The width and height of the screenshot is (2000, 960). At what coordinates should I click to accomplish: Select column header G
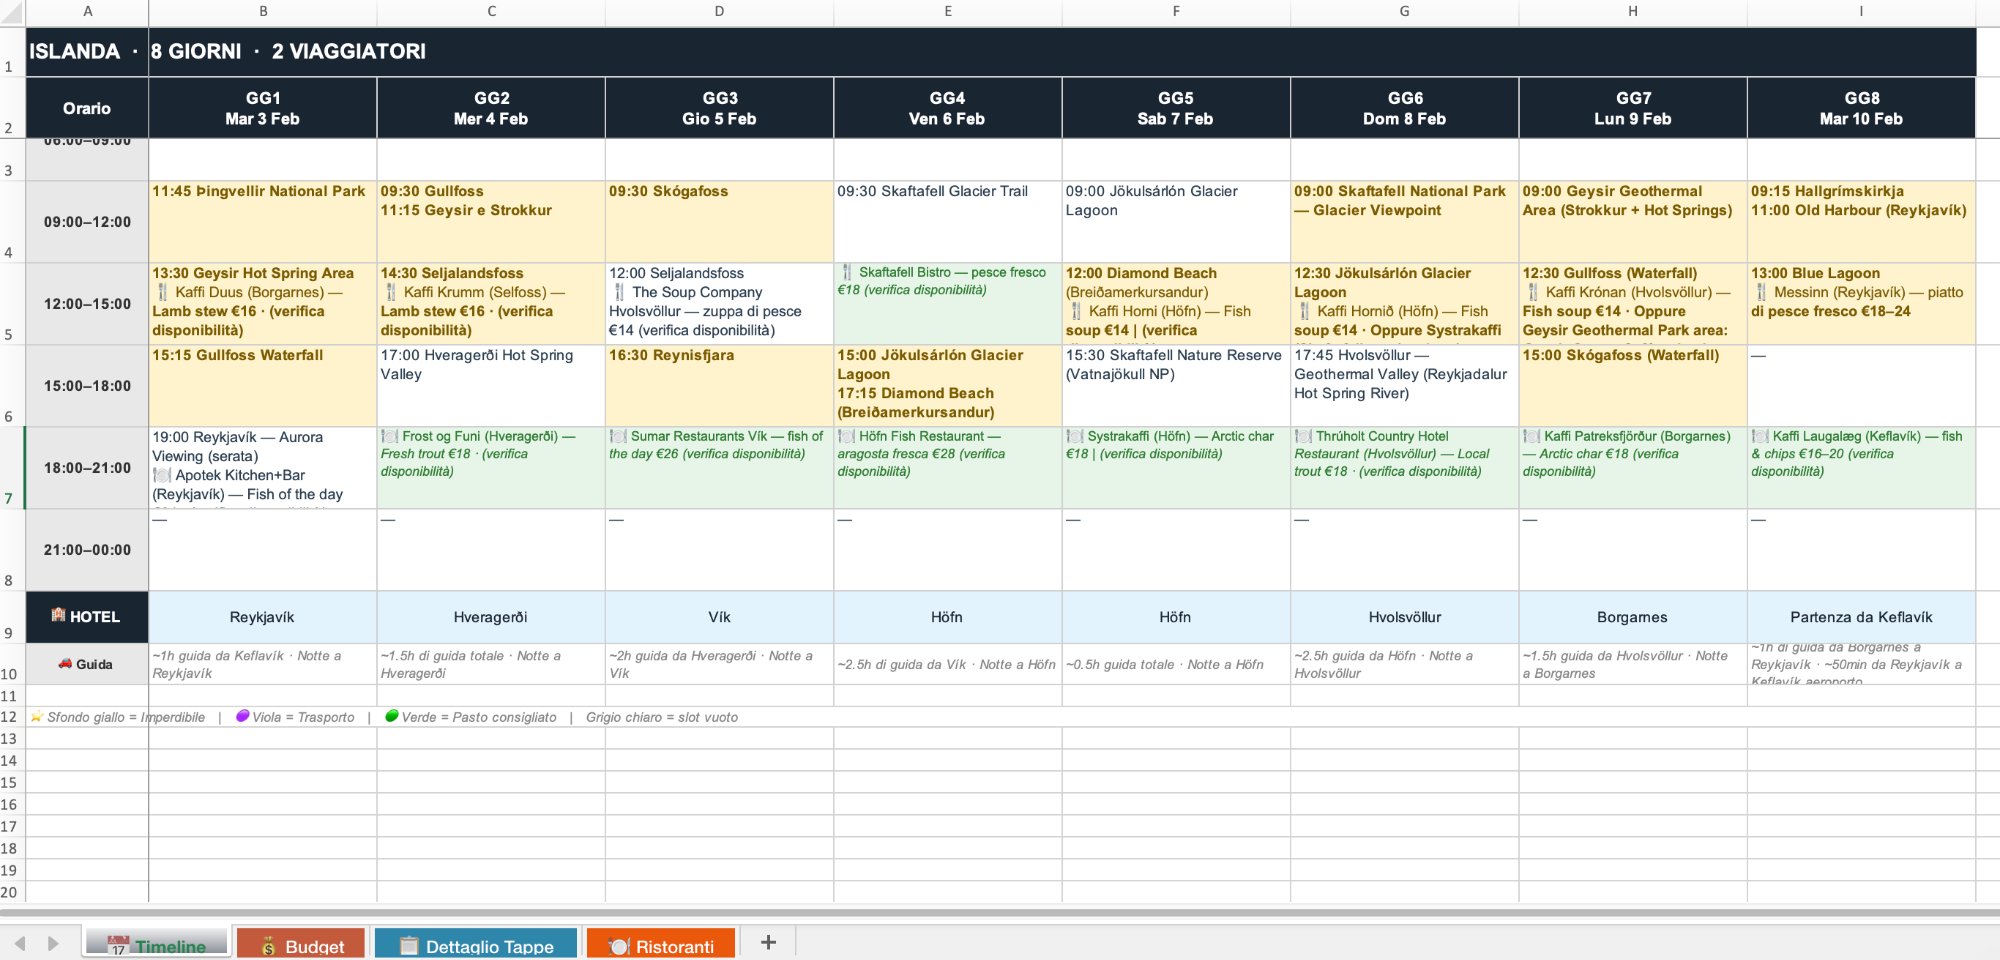click(1403, 11)
